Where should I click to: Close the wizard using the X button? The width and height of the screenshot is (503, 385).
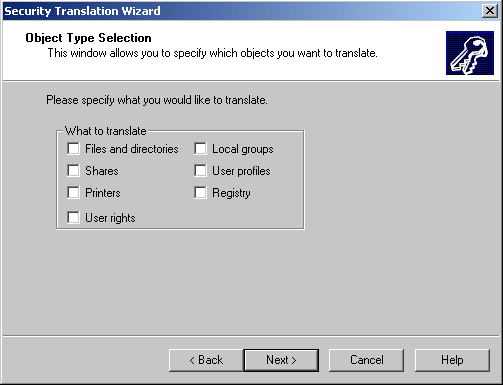490,11
